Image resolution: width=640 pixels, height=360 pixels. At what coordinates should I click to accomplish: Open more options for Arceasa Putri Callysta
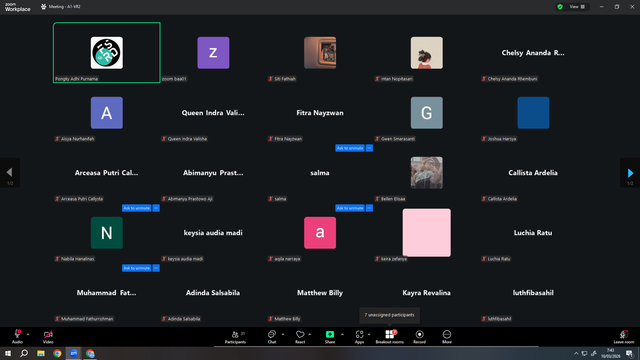[x=156, y=208]
